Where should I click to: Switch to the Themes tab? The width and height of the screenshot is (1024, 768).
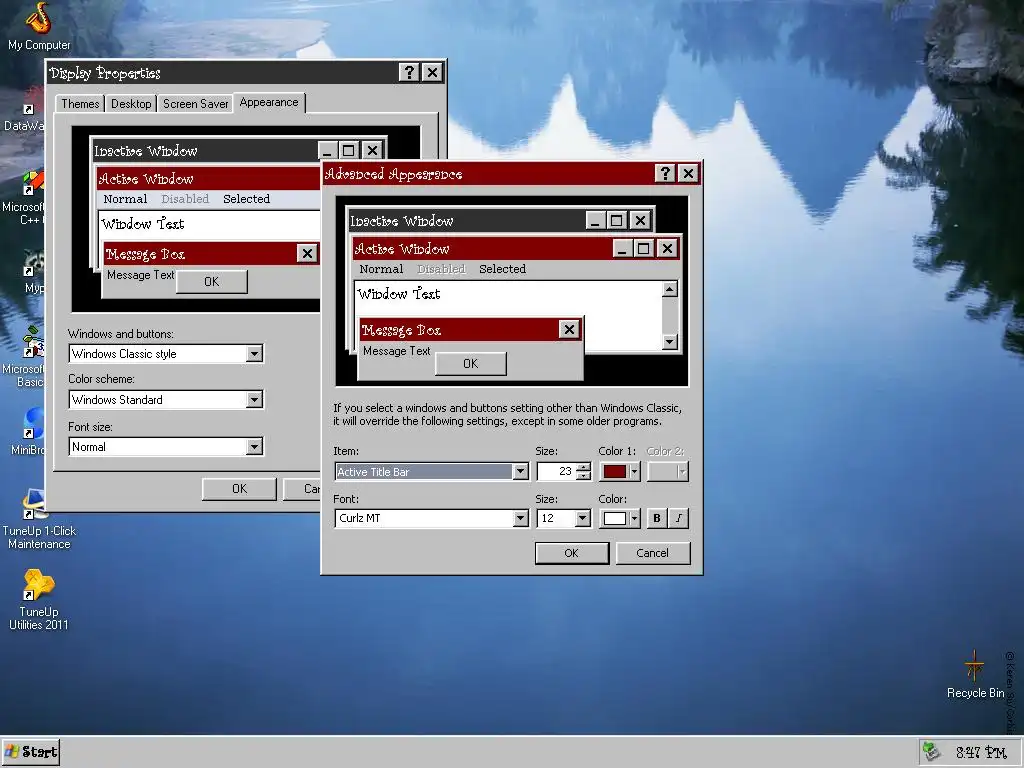point(80,104)
